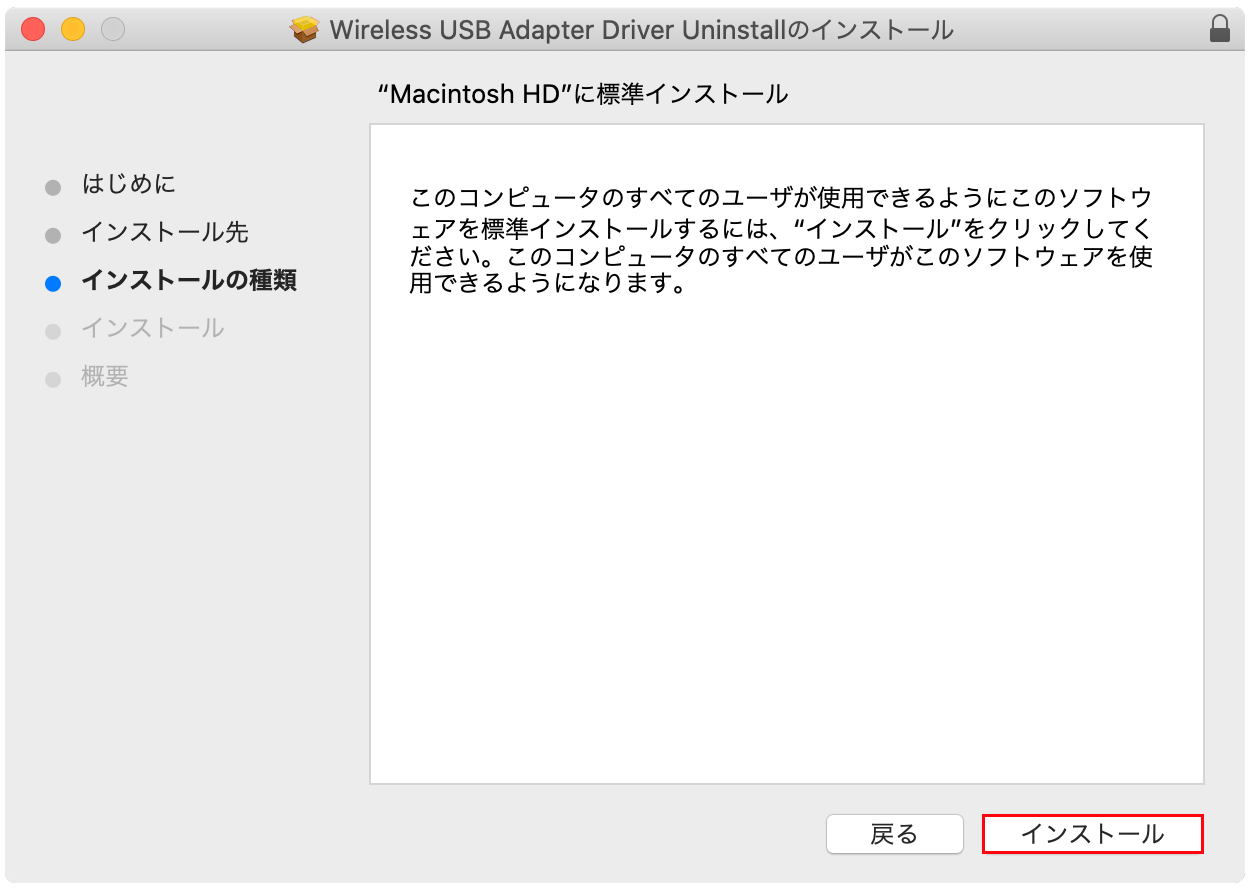Image resolution: width=1253 pixels, height=889 pixels.
Task: Go back with the 戻る button
Action: [x=894, y=834]
